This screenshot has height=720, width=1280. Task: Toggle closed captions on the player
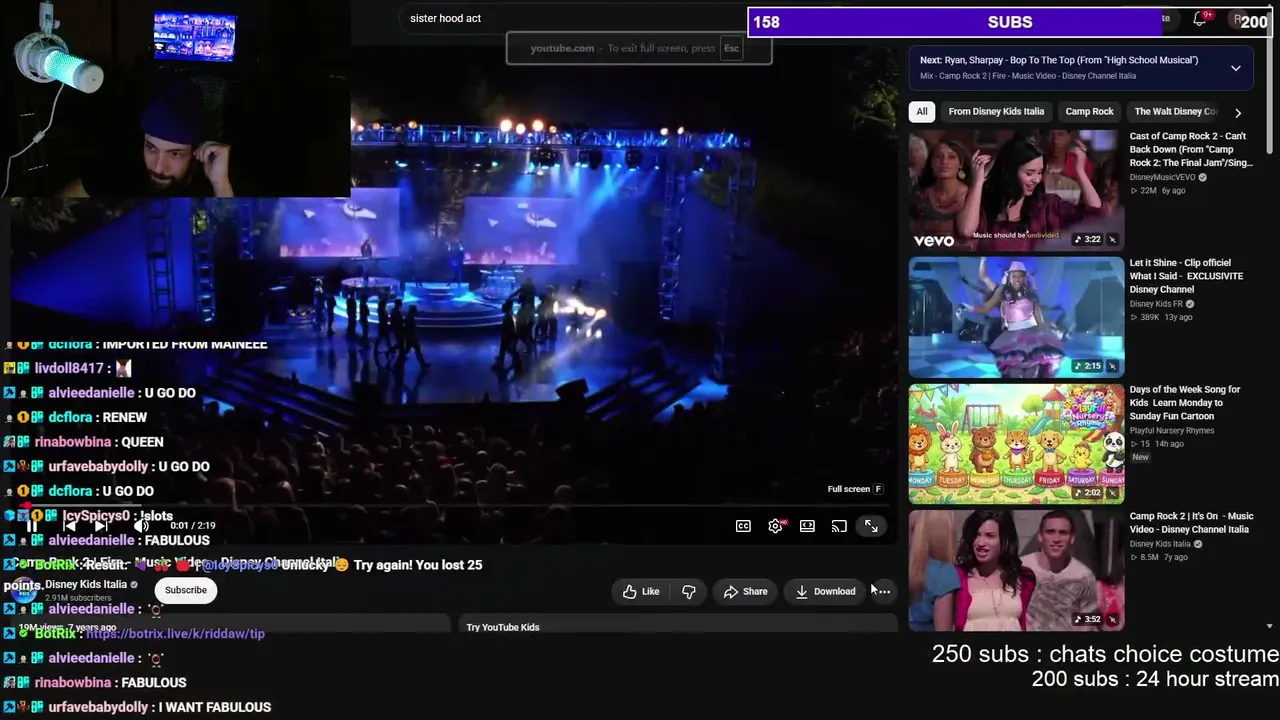[x=743, y=526]
